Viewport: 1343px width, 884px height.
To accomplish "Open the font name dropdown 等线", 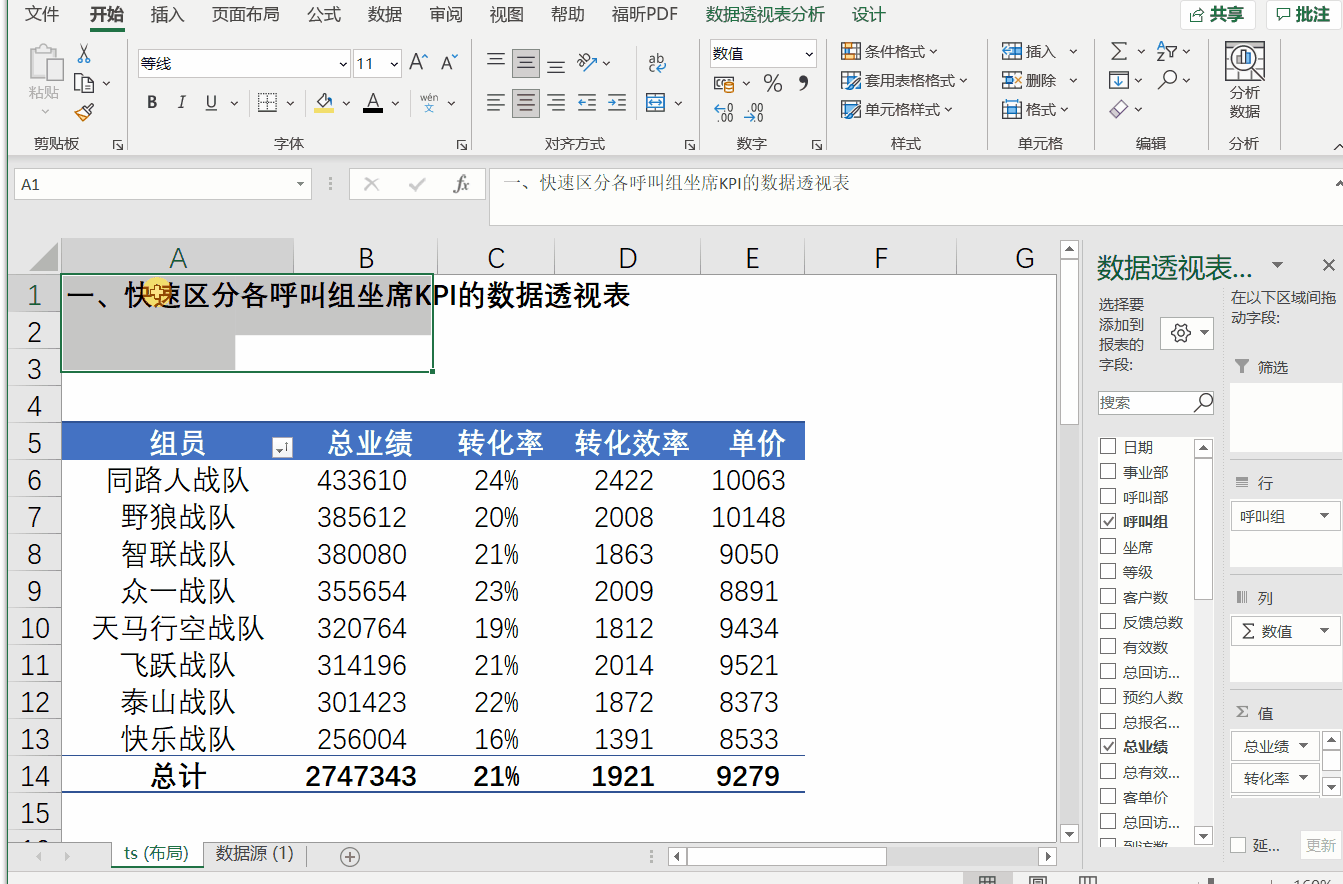I will click(x=343, y=63).
